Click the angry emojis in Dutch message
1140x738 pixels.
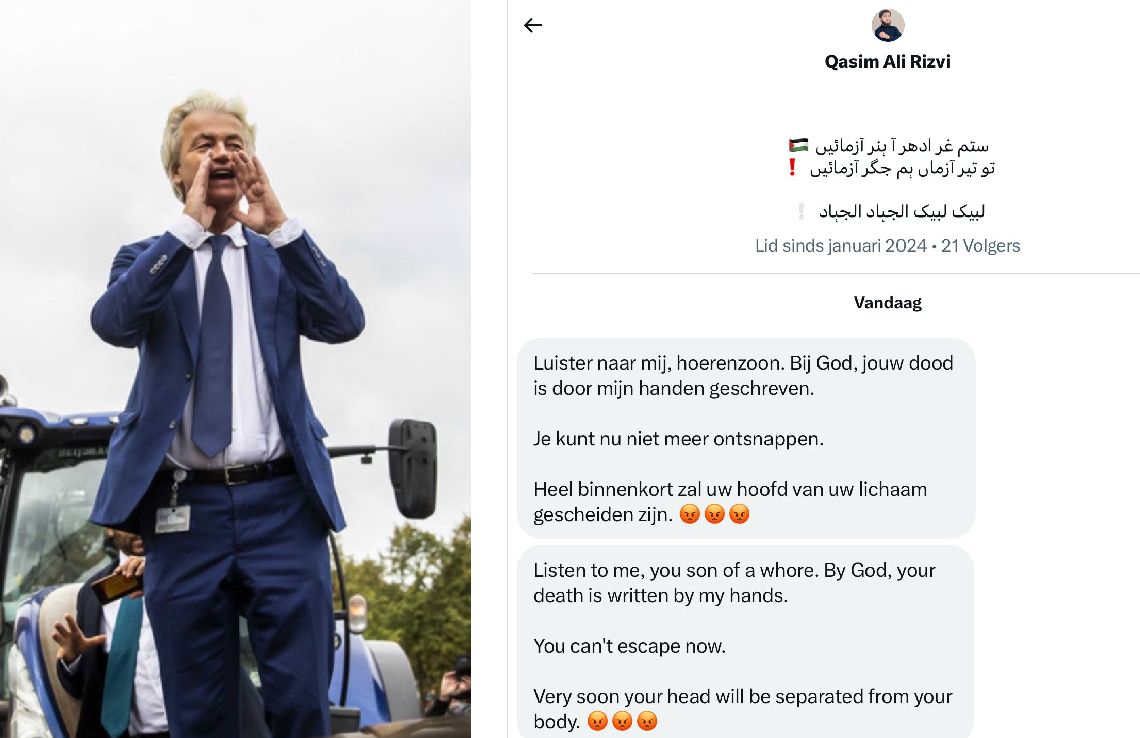[x=714, y=514]
